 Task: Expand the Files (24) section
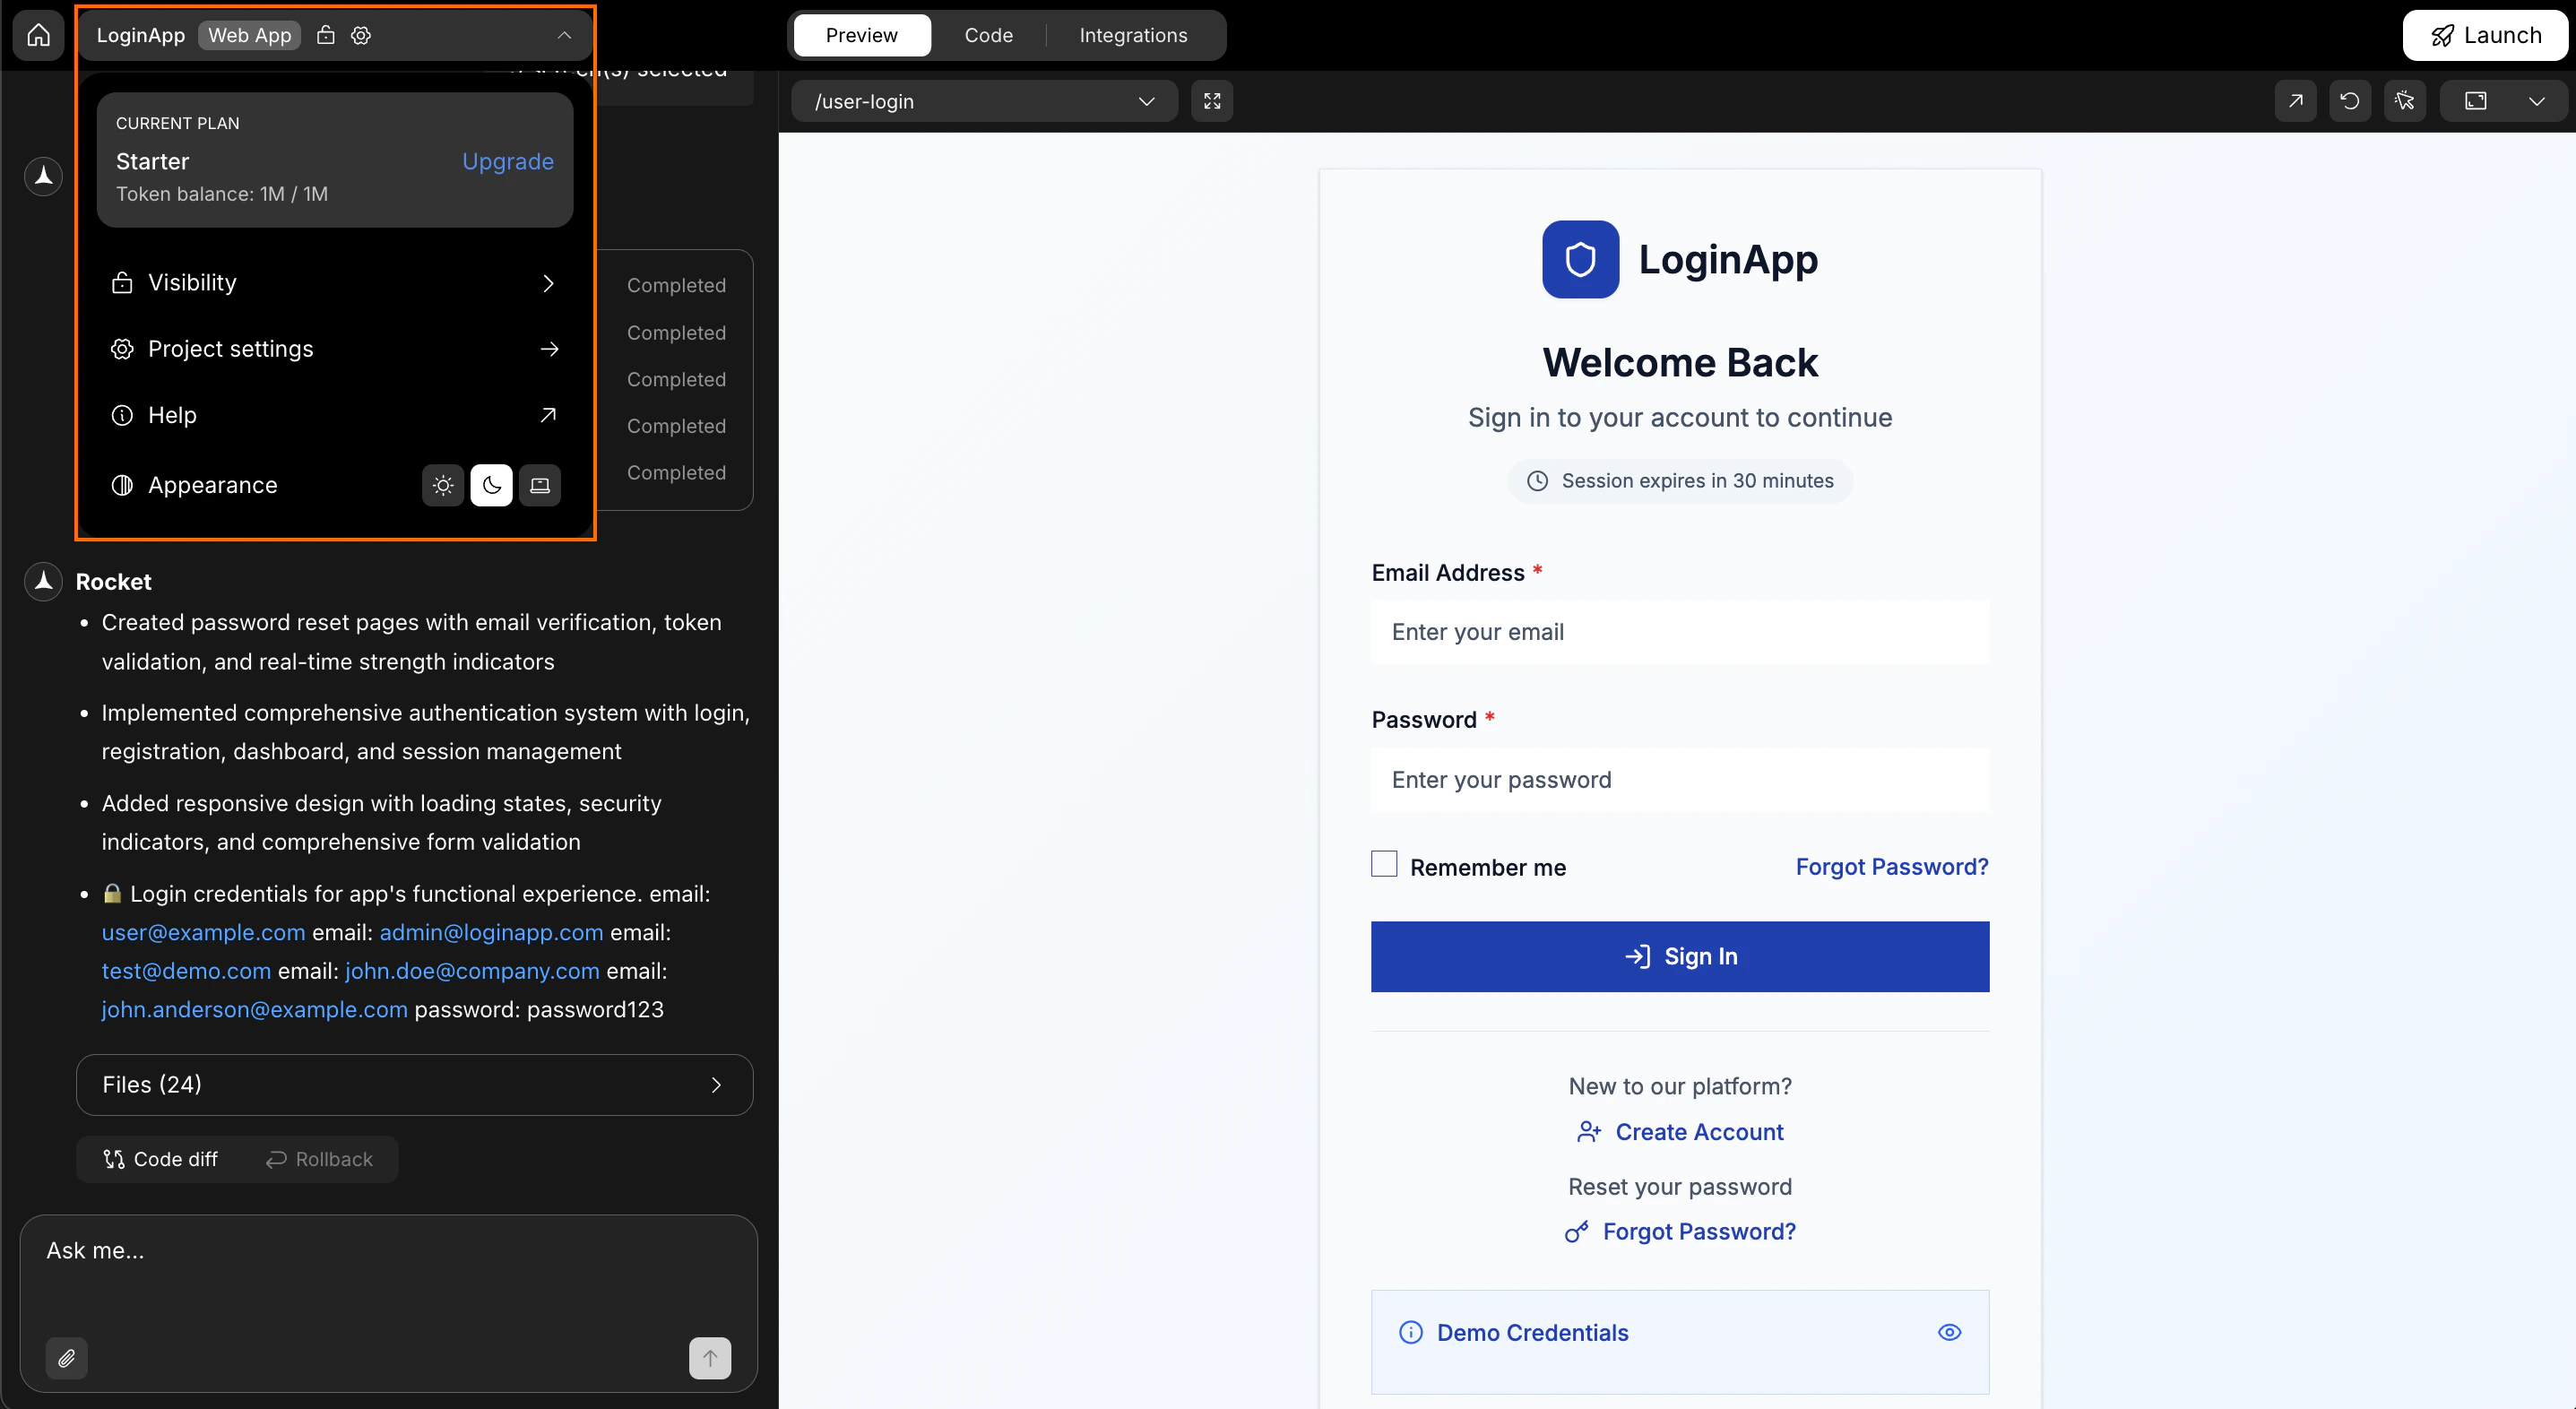tap(414, 1084)
